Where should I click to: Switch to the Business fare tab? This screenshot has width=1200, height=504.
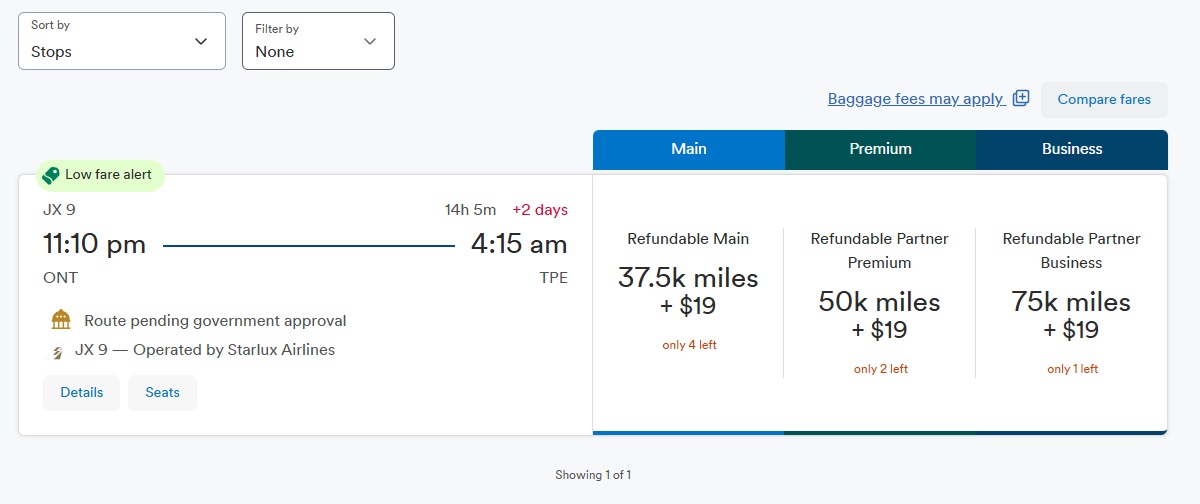1072,149
